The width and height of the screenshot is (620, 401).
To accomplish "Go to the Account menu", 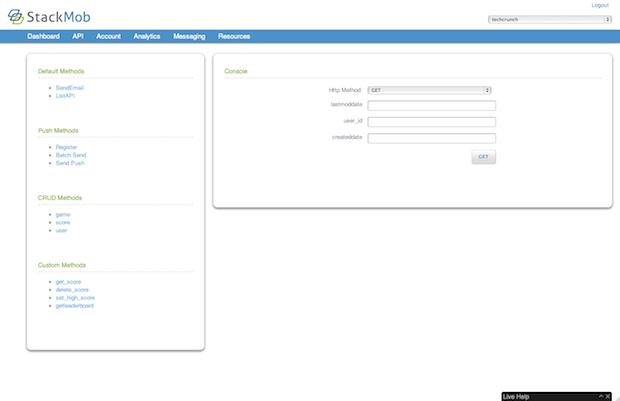I will point(108,36).
